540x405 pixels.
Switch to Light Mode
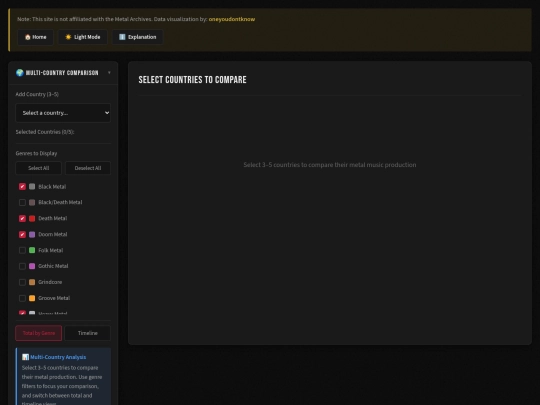click(x=83, y=37)
